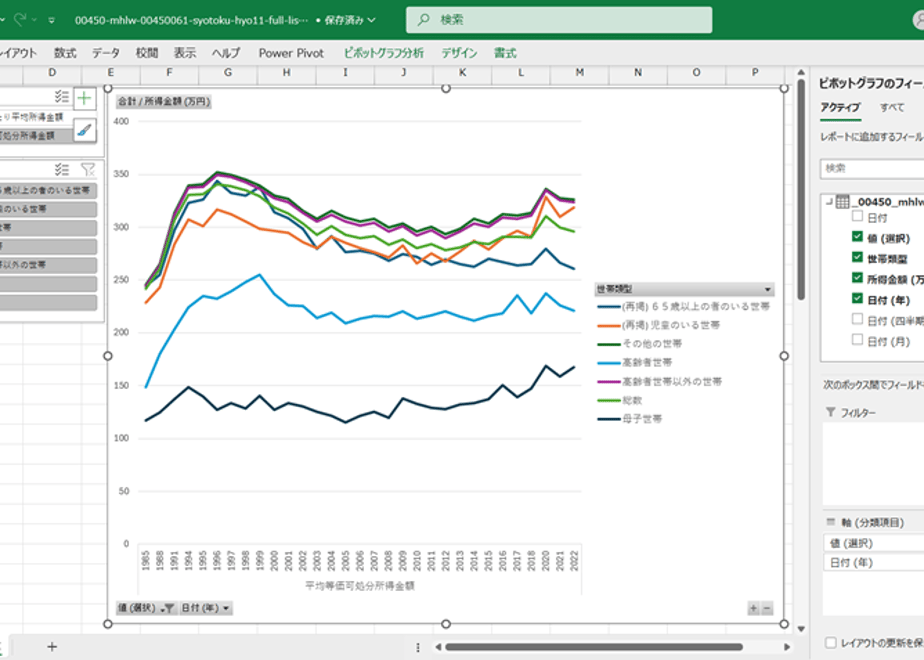Click the horizontal scrollbar left arrow

(x=438, y=647)
